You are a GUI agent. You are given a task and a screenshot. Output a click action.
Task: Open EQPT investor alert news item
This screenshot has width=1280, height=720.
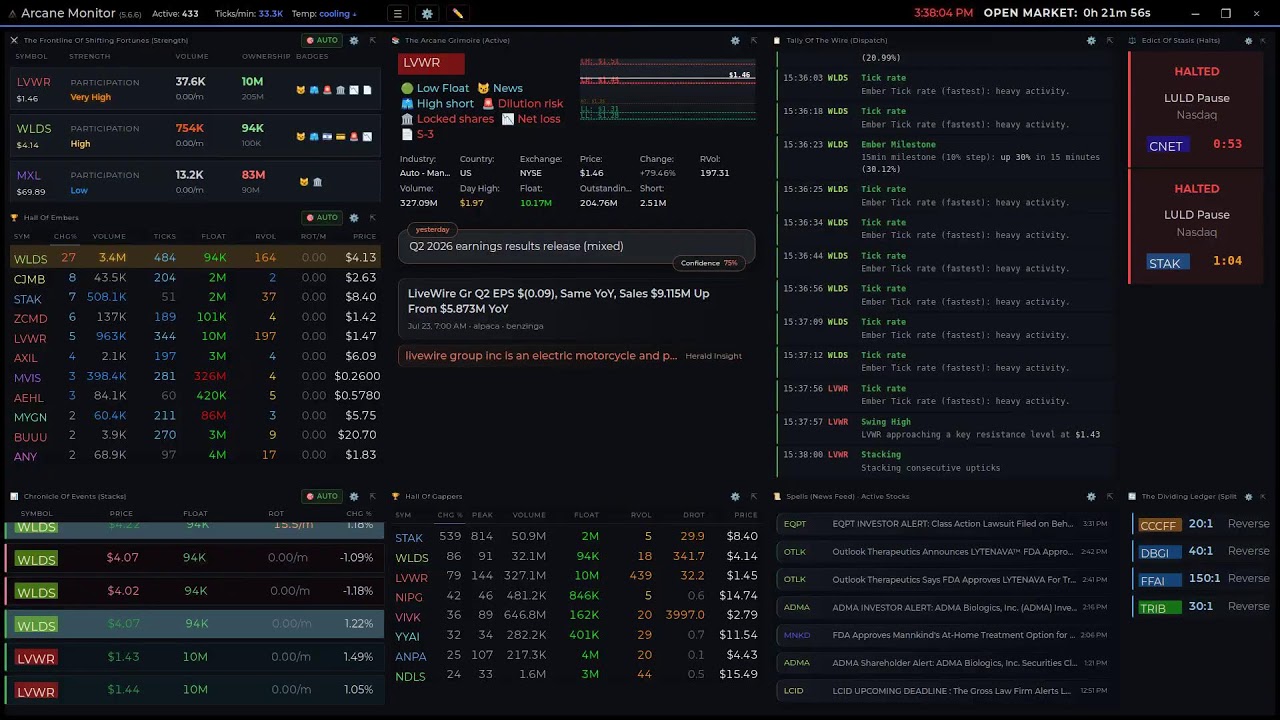click(x=944, y=524)
